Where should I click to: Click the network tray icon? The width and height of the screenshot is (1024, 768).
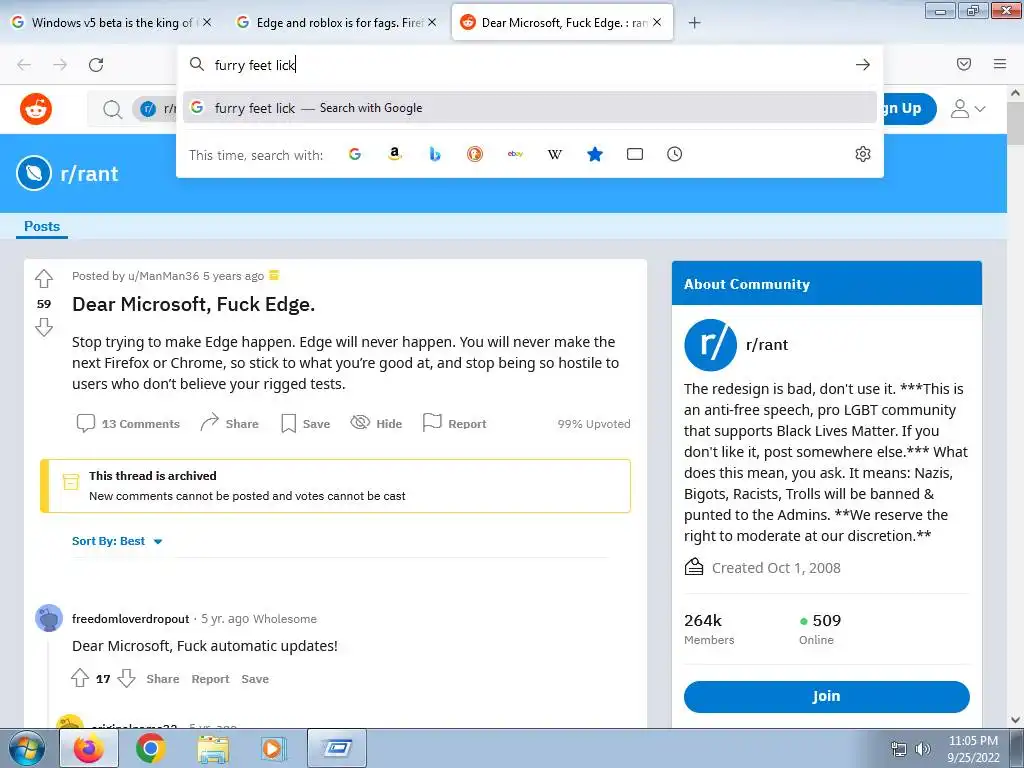coord(899,749)
